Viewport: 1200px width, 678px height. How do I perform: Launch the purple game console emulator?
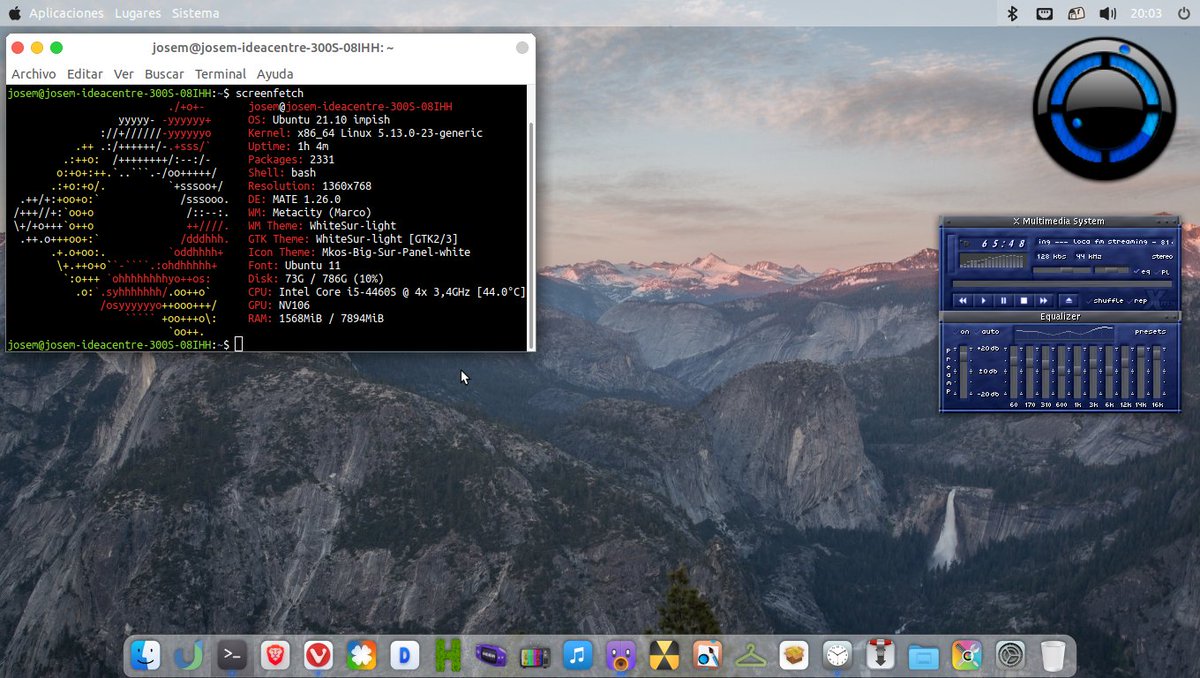(491, 656)
